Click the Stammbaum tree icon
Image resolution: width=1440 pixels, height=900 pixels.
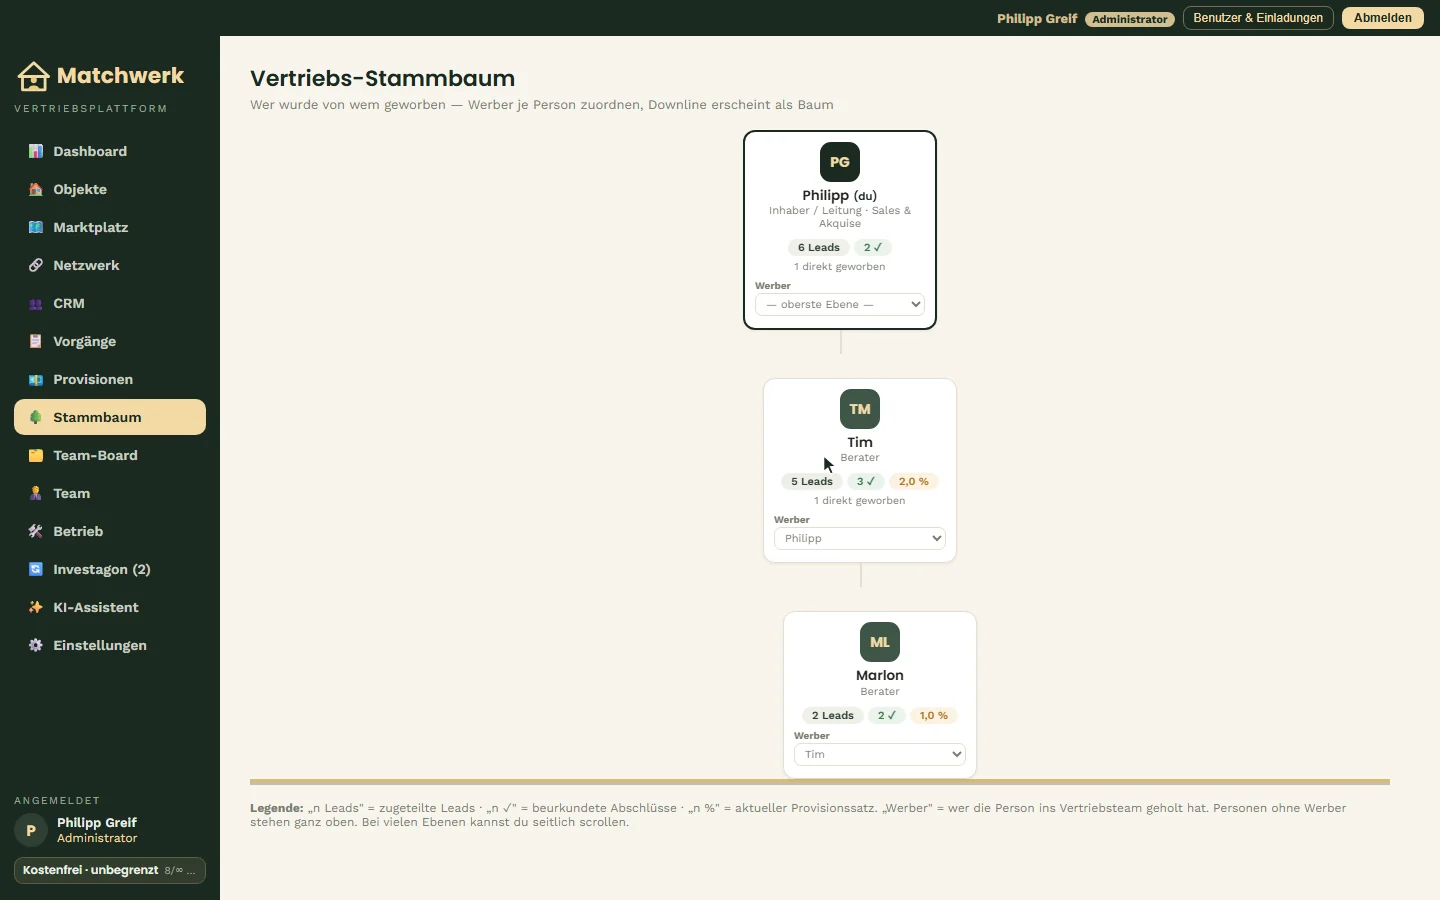[x=36, y=417]
